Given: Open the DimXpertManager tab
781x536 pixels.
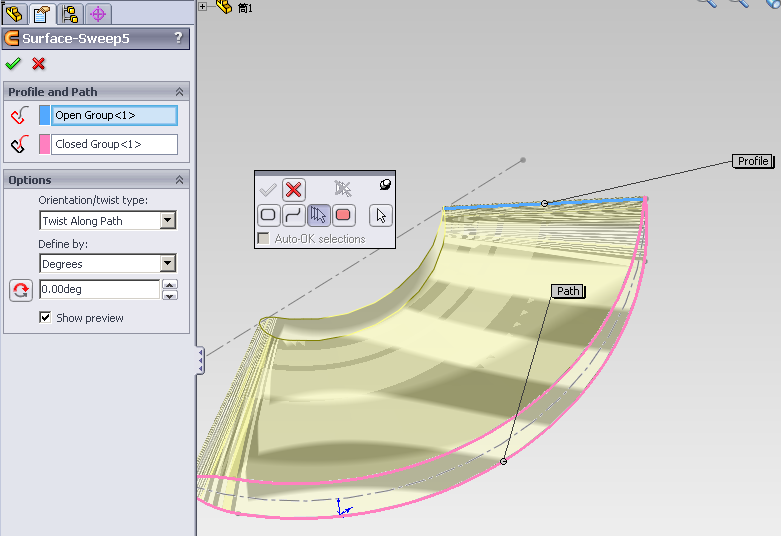Looking at the screenshot, I should coord(98,13).
